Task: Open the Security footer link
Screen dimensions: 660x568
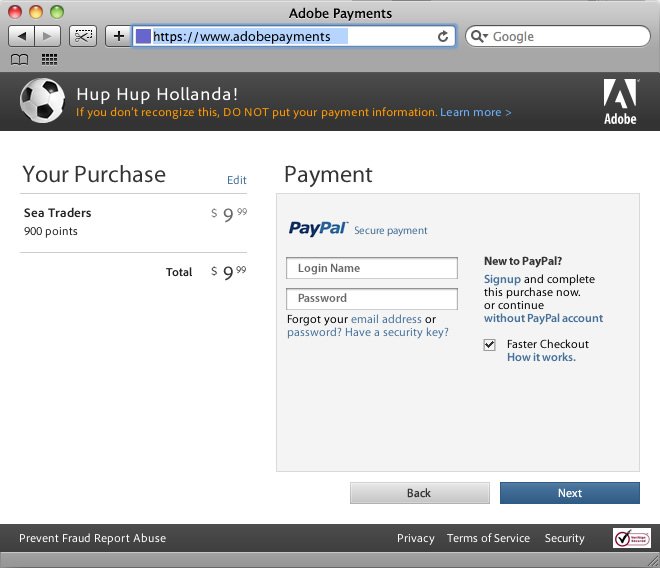Action: [564, 538]
